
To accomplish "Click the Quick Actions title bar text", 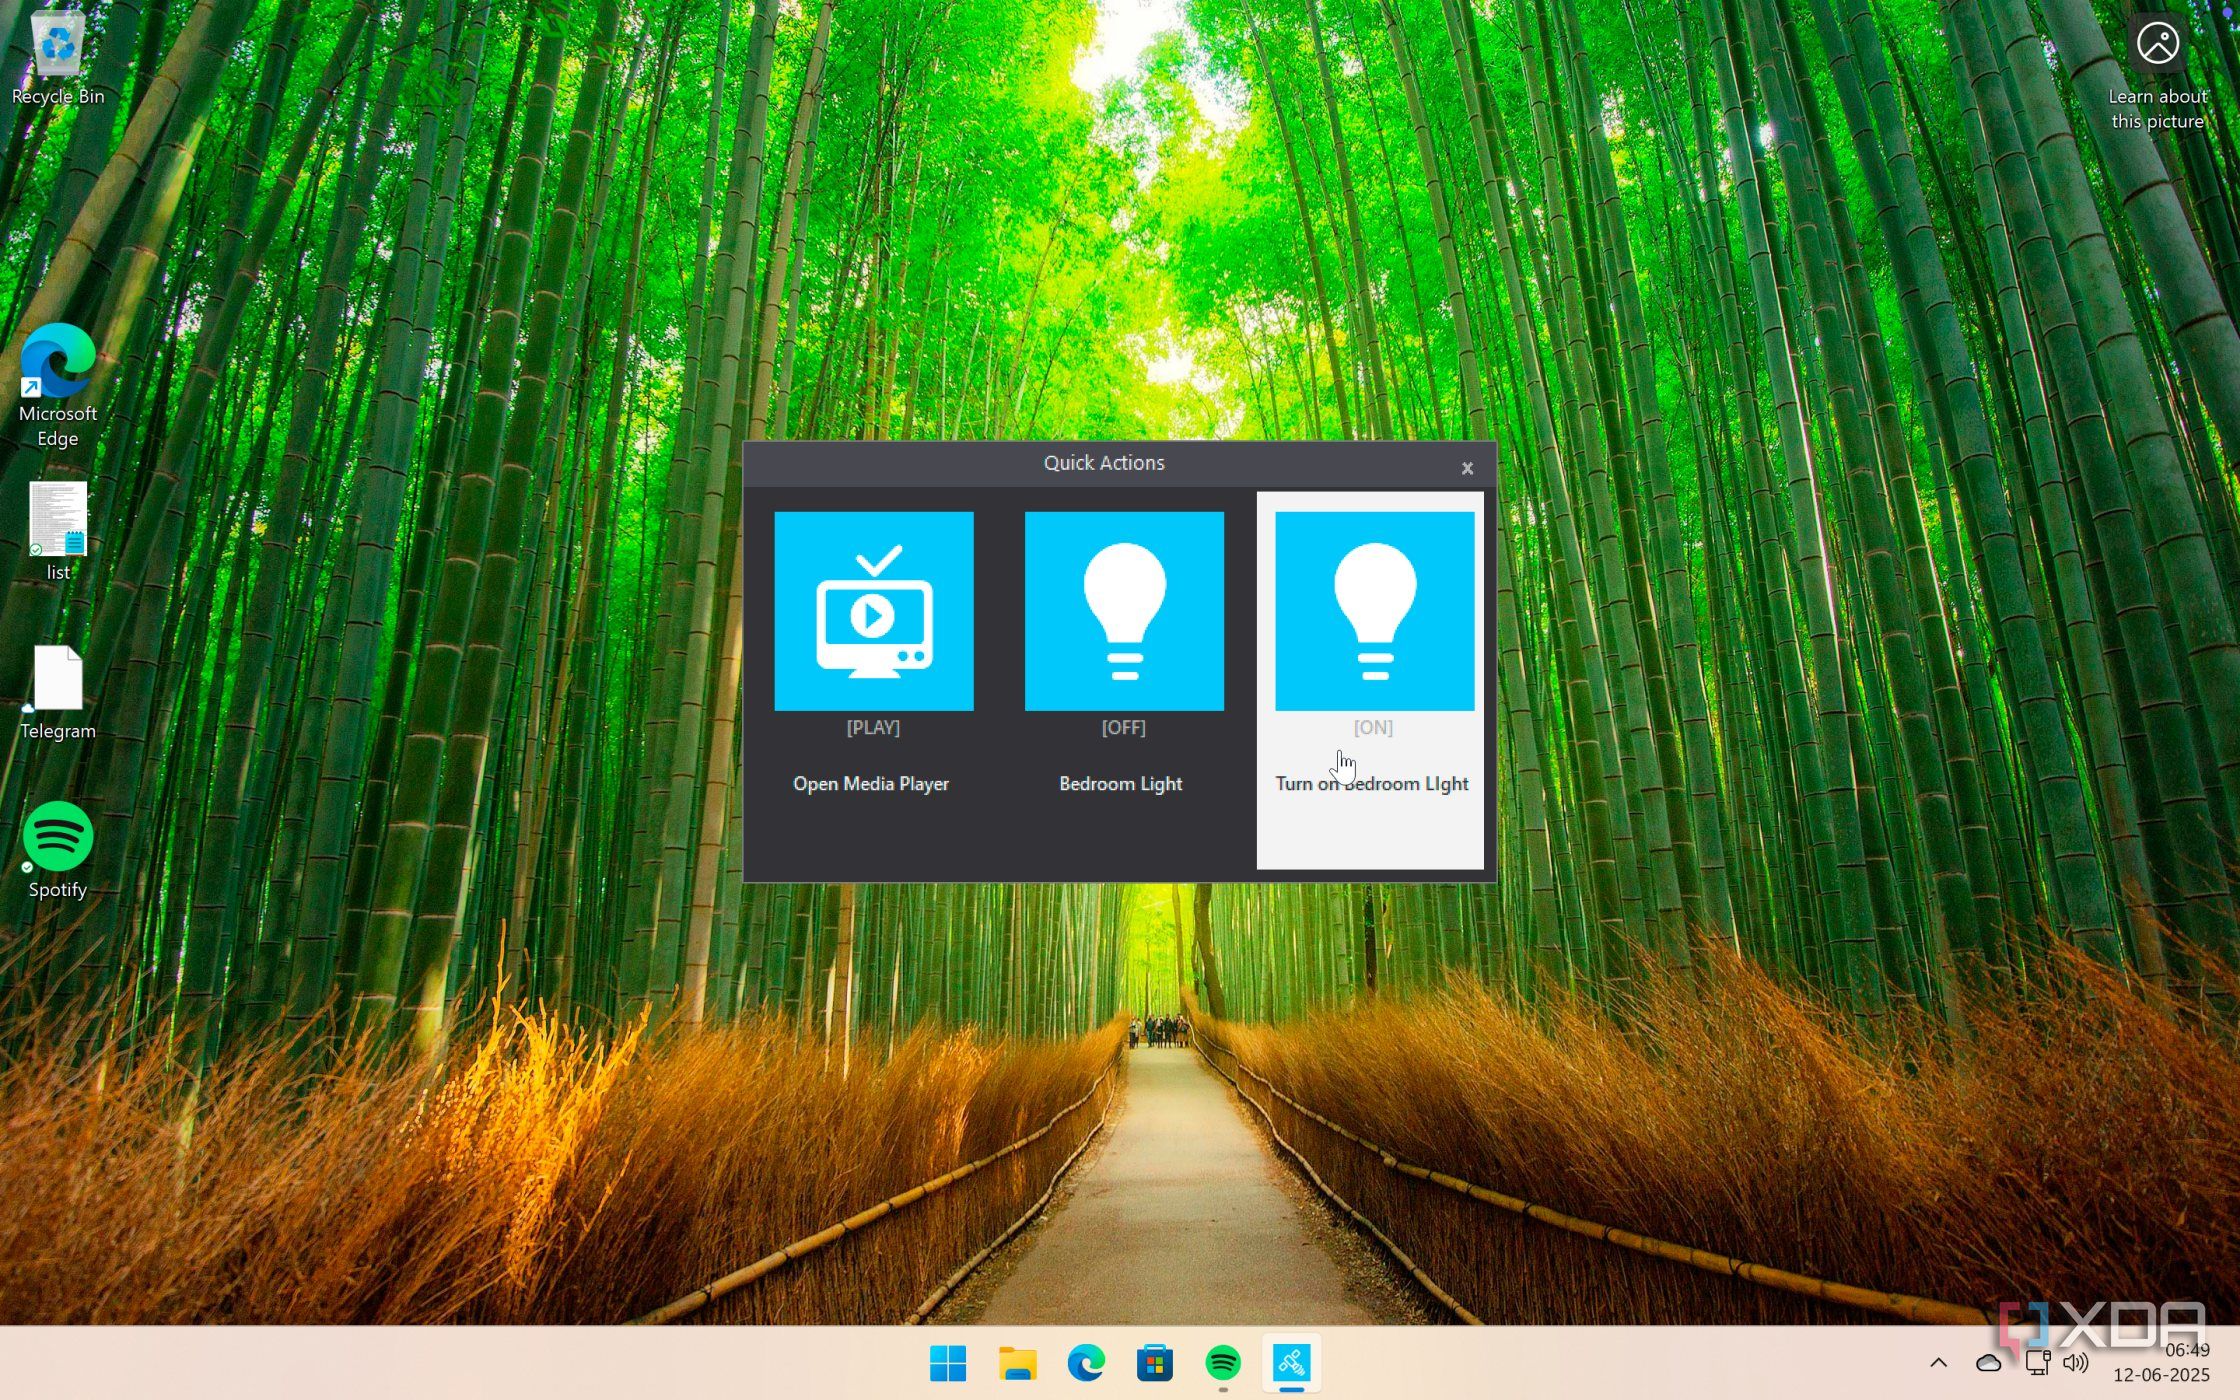I will tap(1104, 463).
